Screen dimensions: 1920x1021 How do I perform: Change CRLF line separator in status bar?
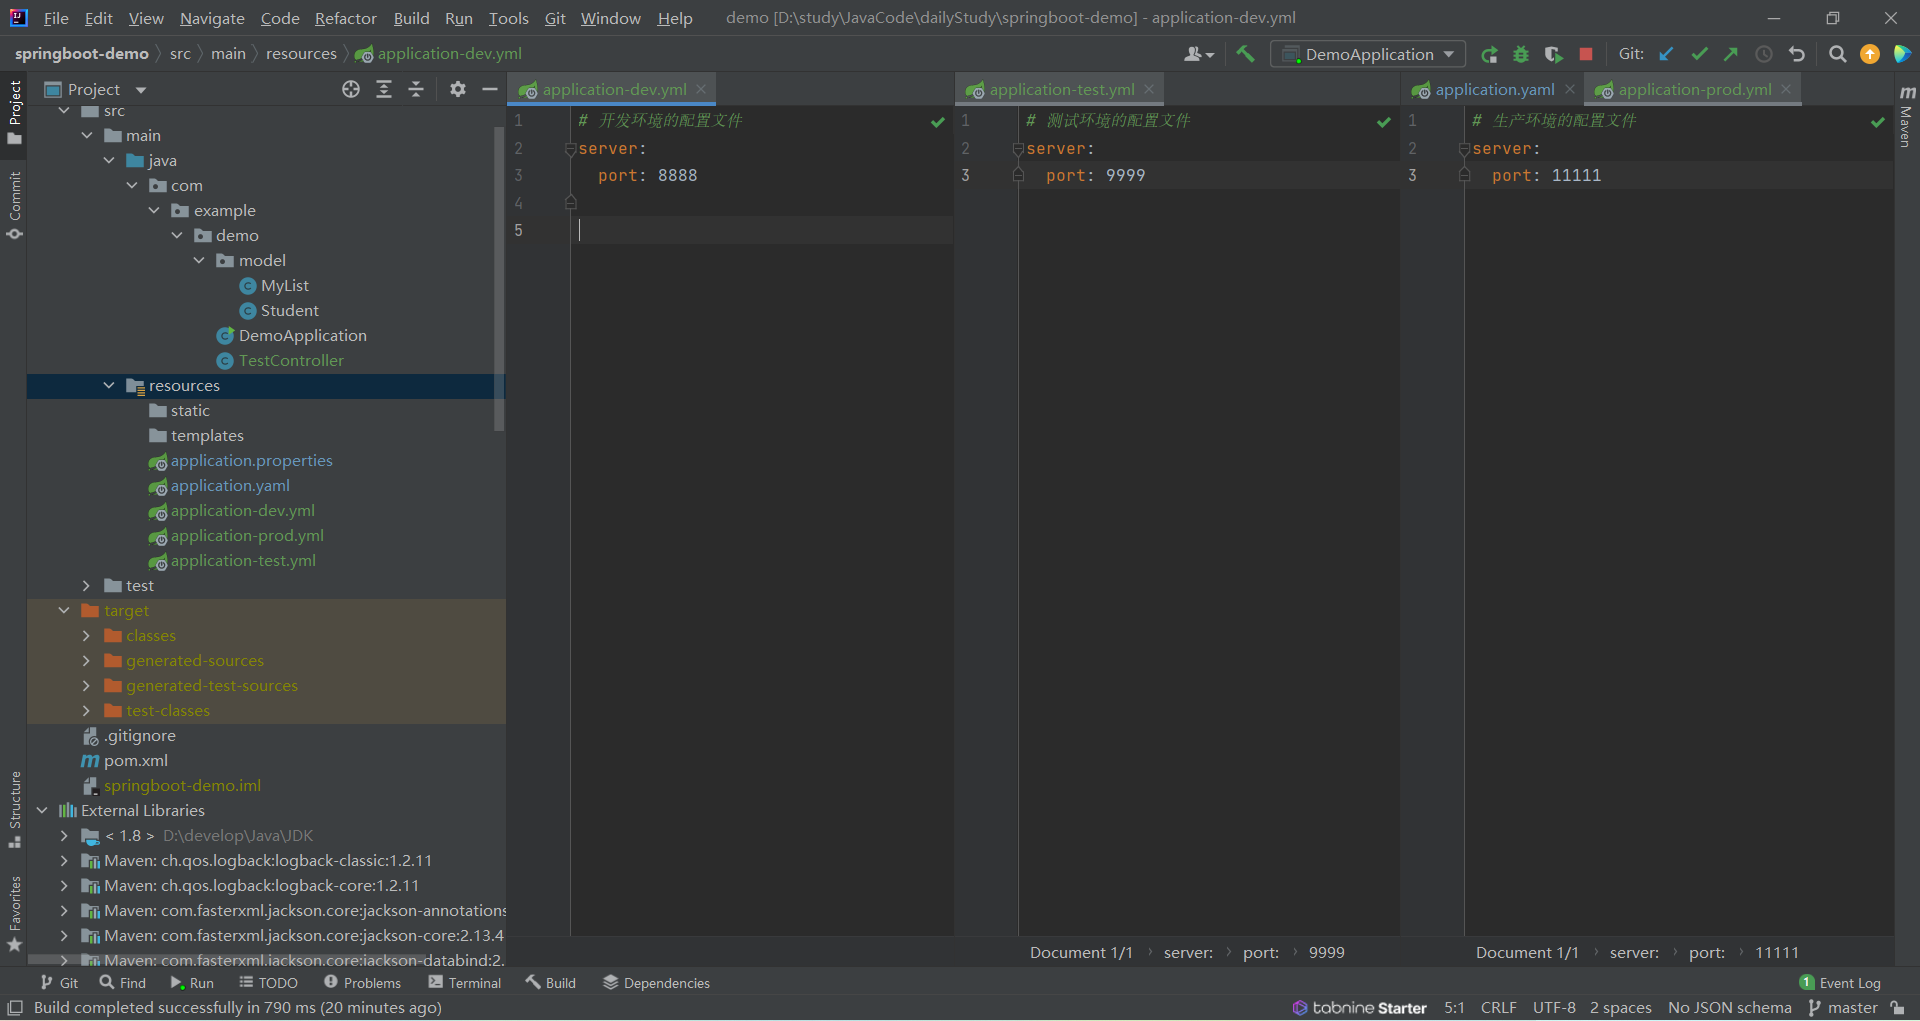(x=1498, y=1008)
